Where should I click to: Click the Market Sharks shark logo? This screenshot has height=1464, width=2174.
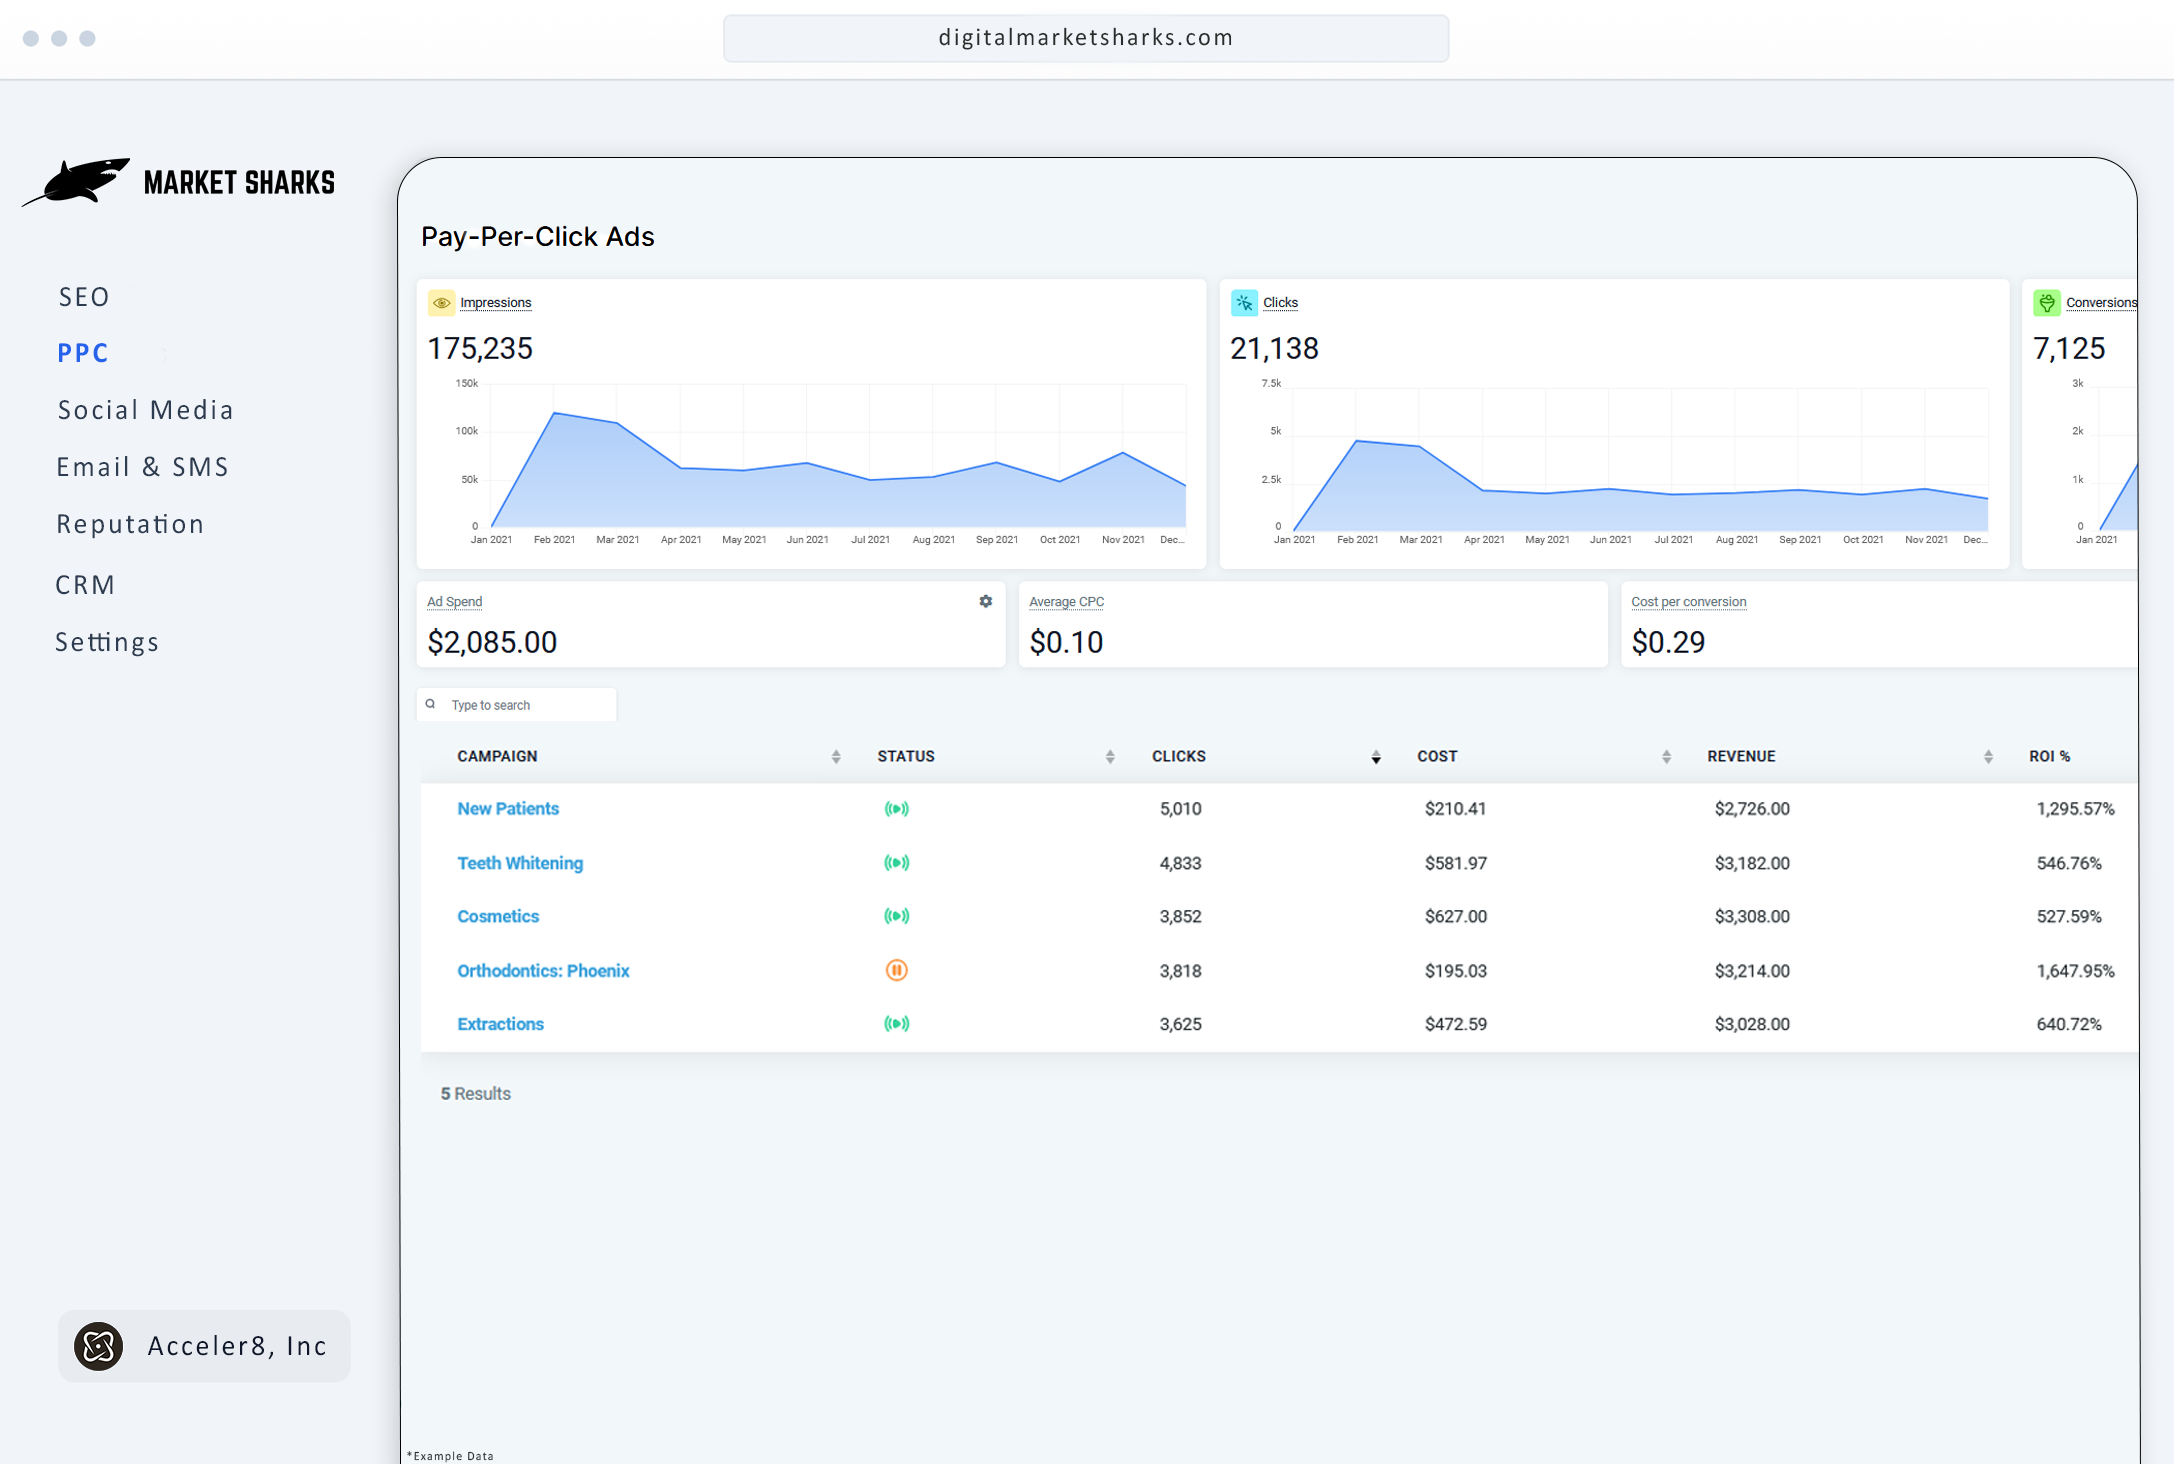pos(85,181)
